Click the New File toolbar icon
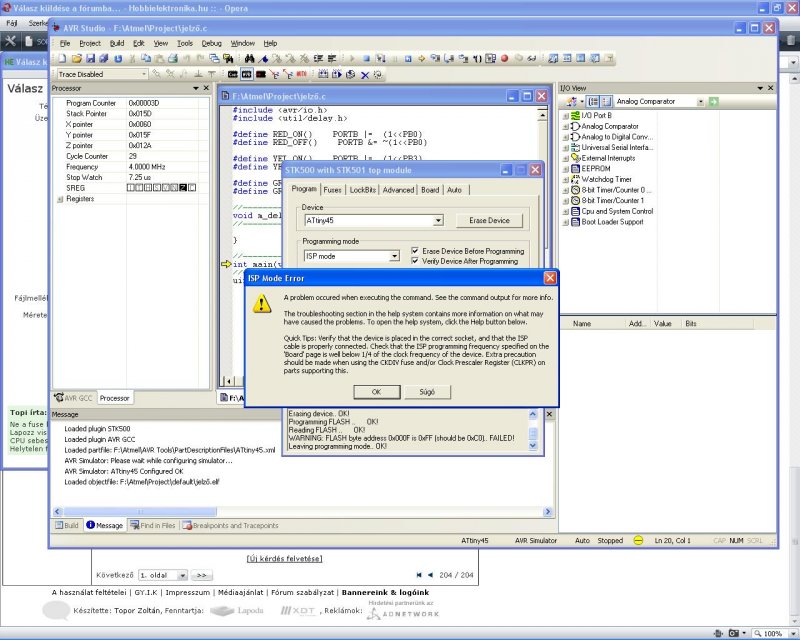The image size is (800, 640). tap(62, 59)
